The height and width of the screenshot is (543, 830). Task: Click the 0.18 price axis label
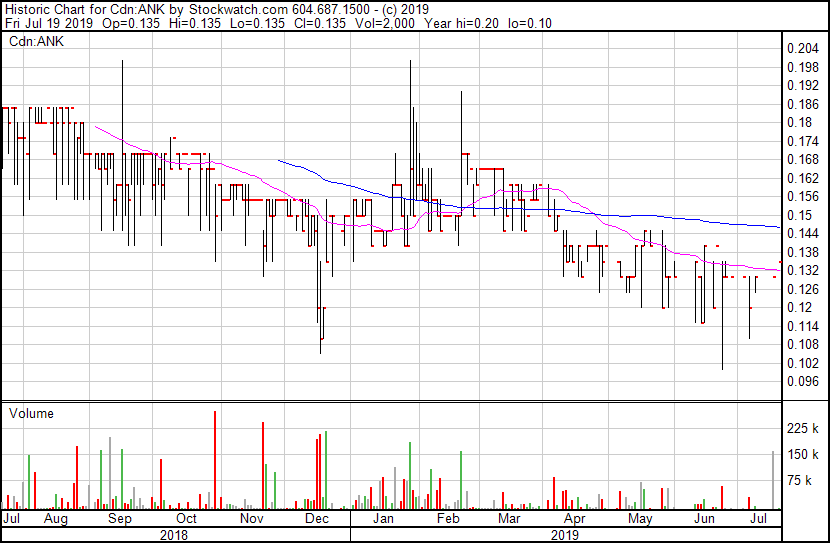point(799,122)
